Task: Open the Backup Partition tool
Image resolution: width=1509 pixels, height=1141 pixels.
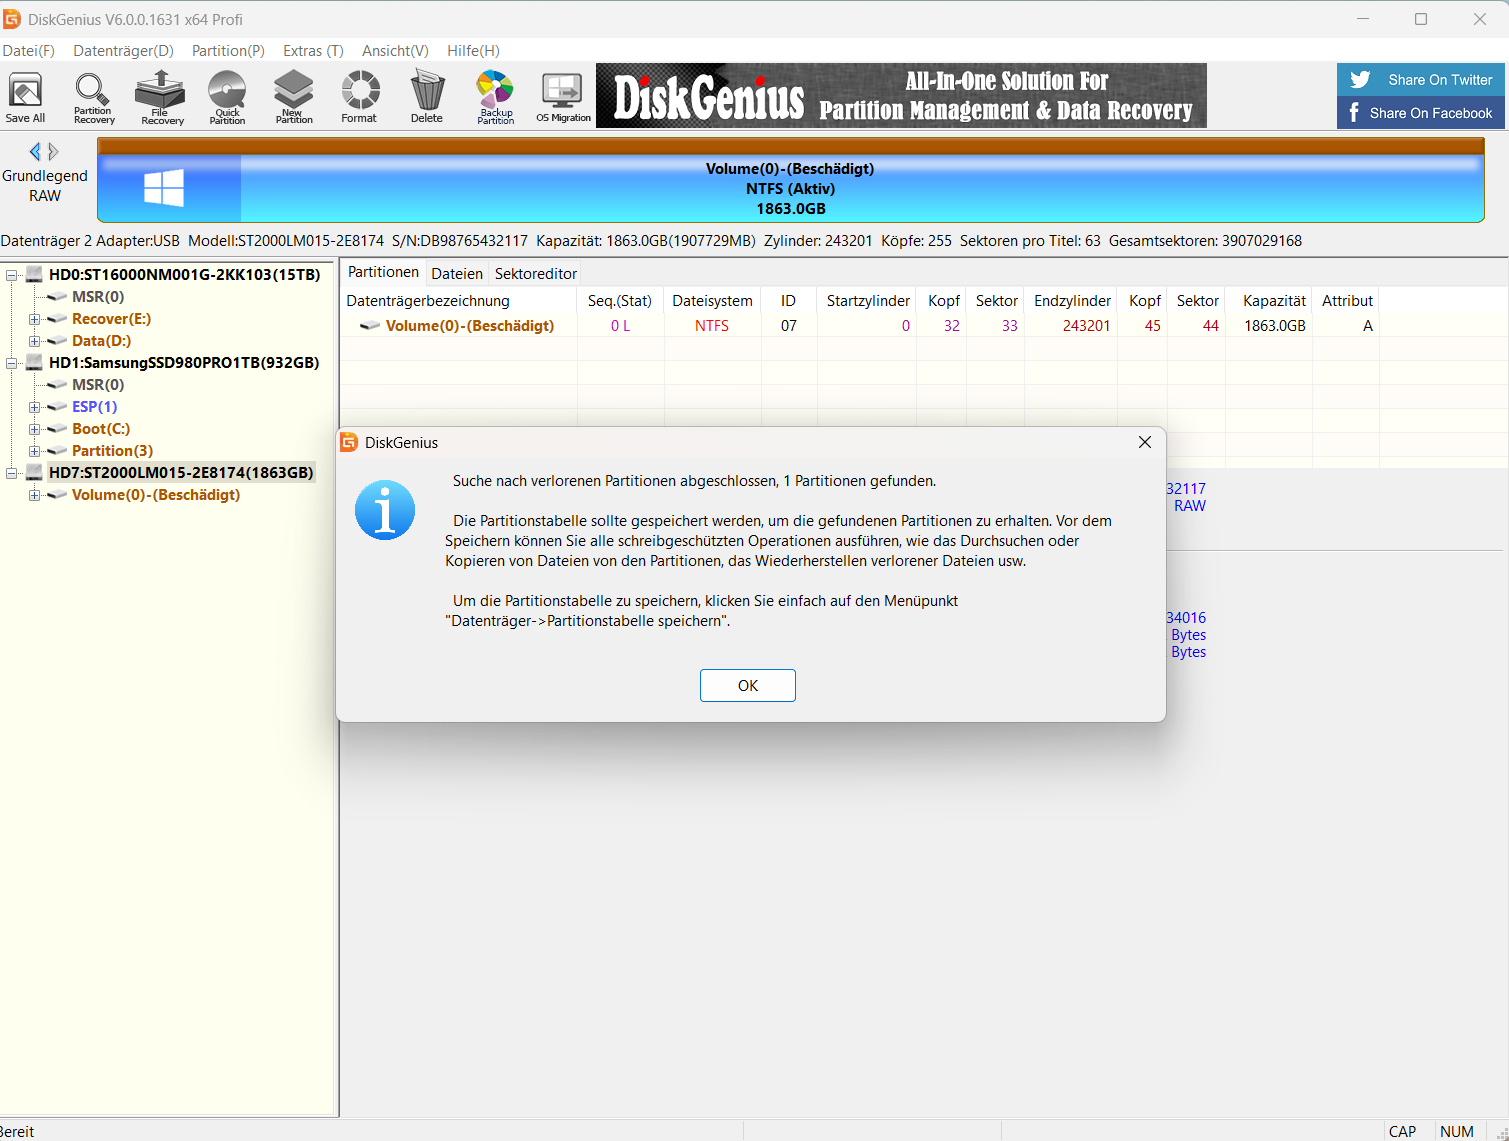Action: pos(495,98)
